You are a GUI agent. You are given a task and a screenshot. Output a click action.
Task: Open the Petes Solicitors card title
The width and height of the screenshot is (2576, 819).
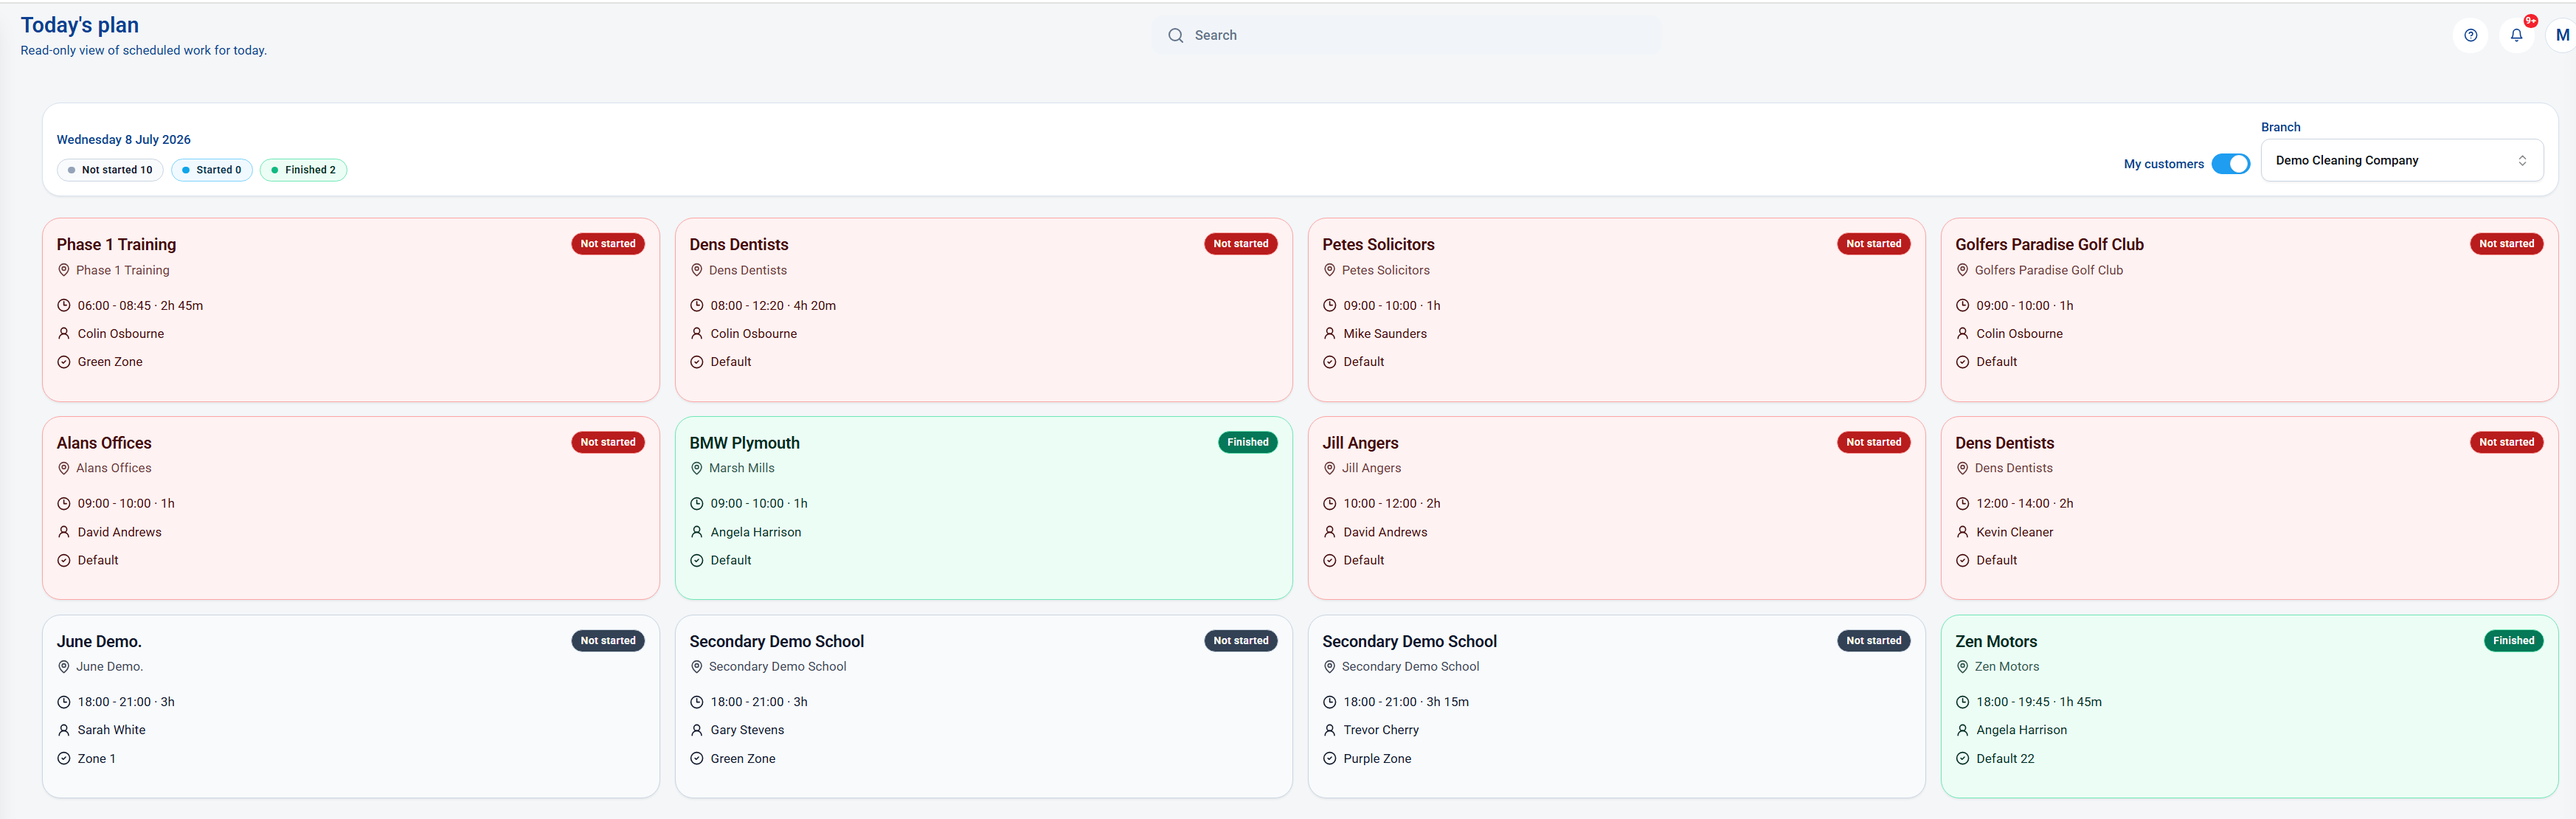click(1378, 244)
